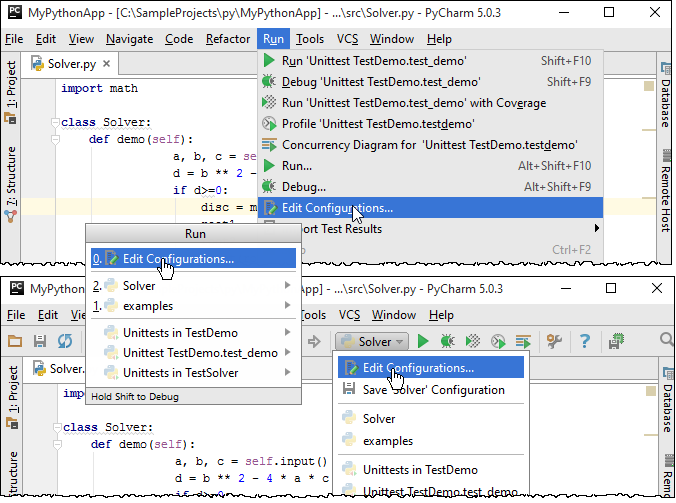Click the Concurrency Diagram toolbar icon
Image resolution: width=676 pixels, height=503 pixels.
coord(524,342)
